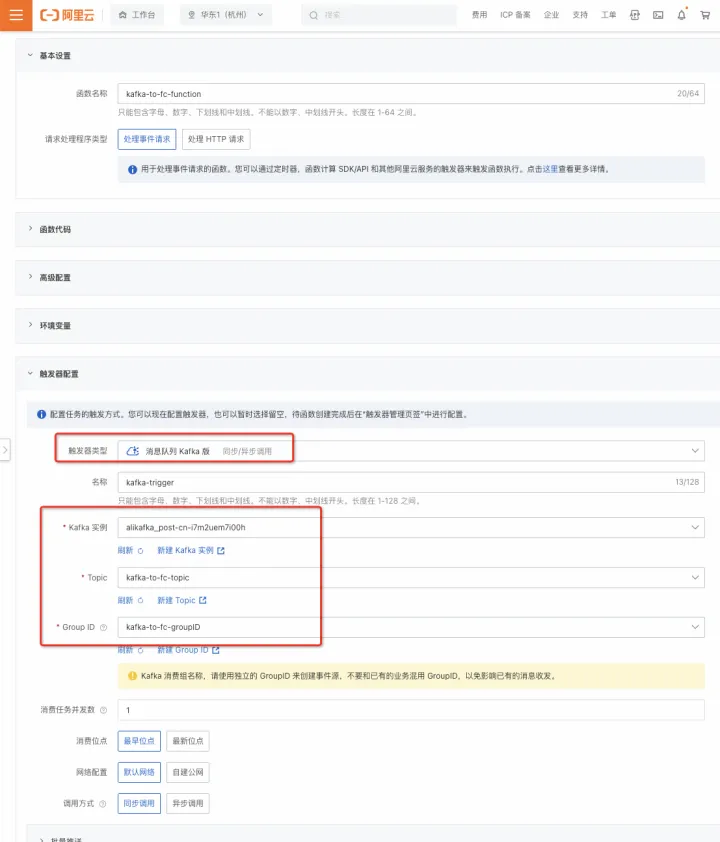Image resolution: width=720 pixels, height=842 pixels.
Task: Open the 费用 menu
Action: click(479, 15)
